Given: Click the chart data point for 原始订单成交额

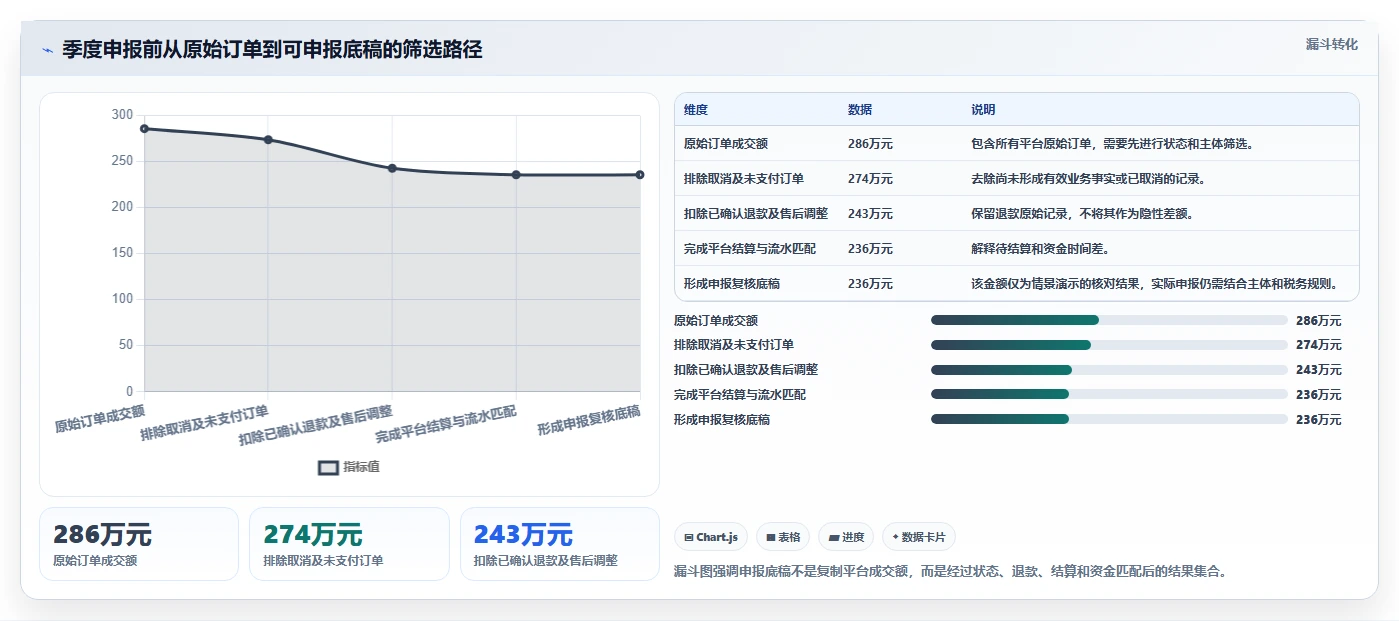Looking at the screenshot, I should 144,129.
